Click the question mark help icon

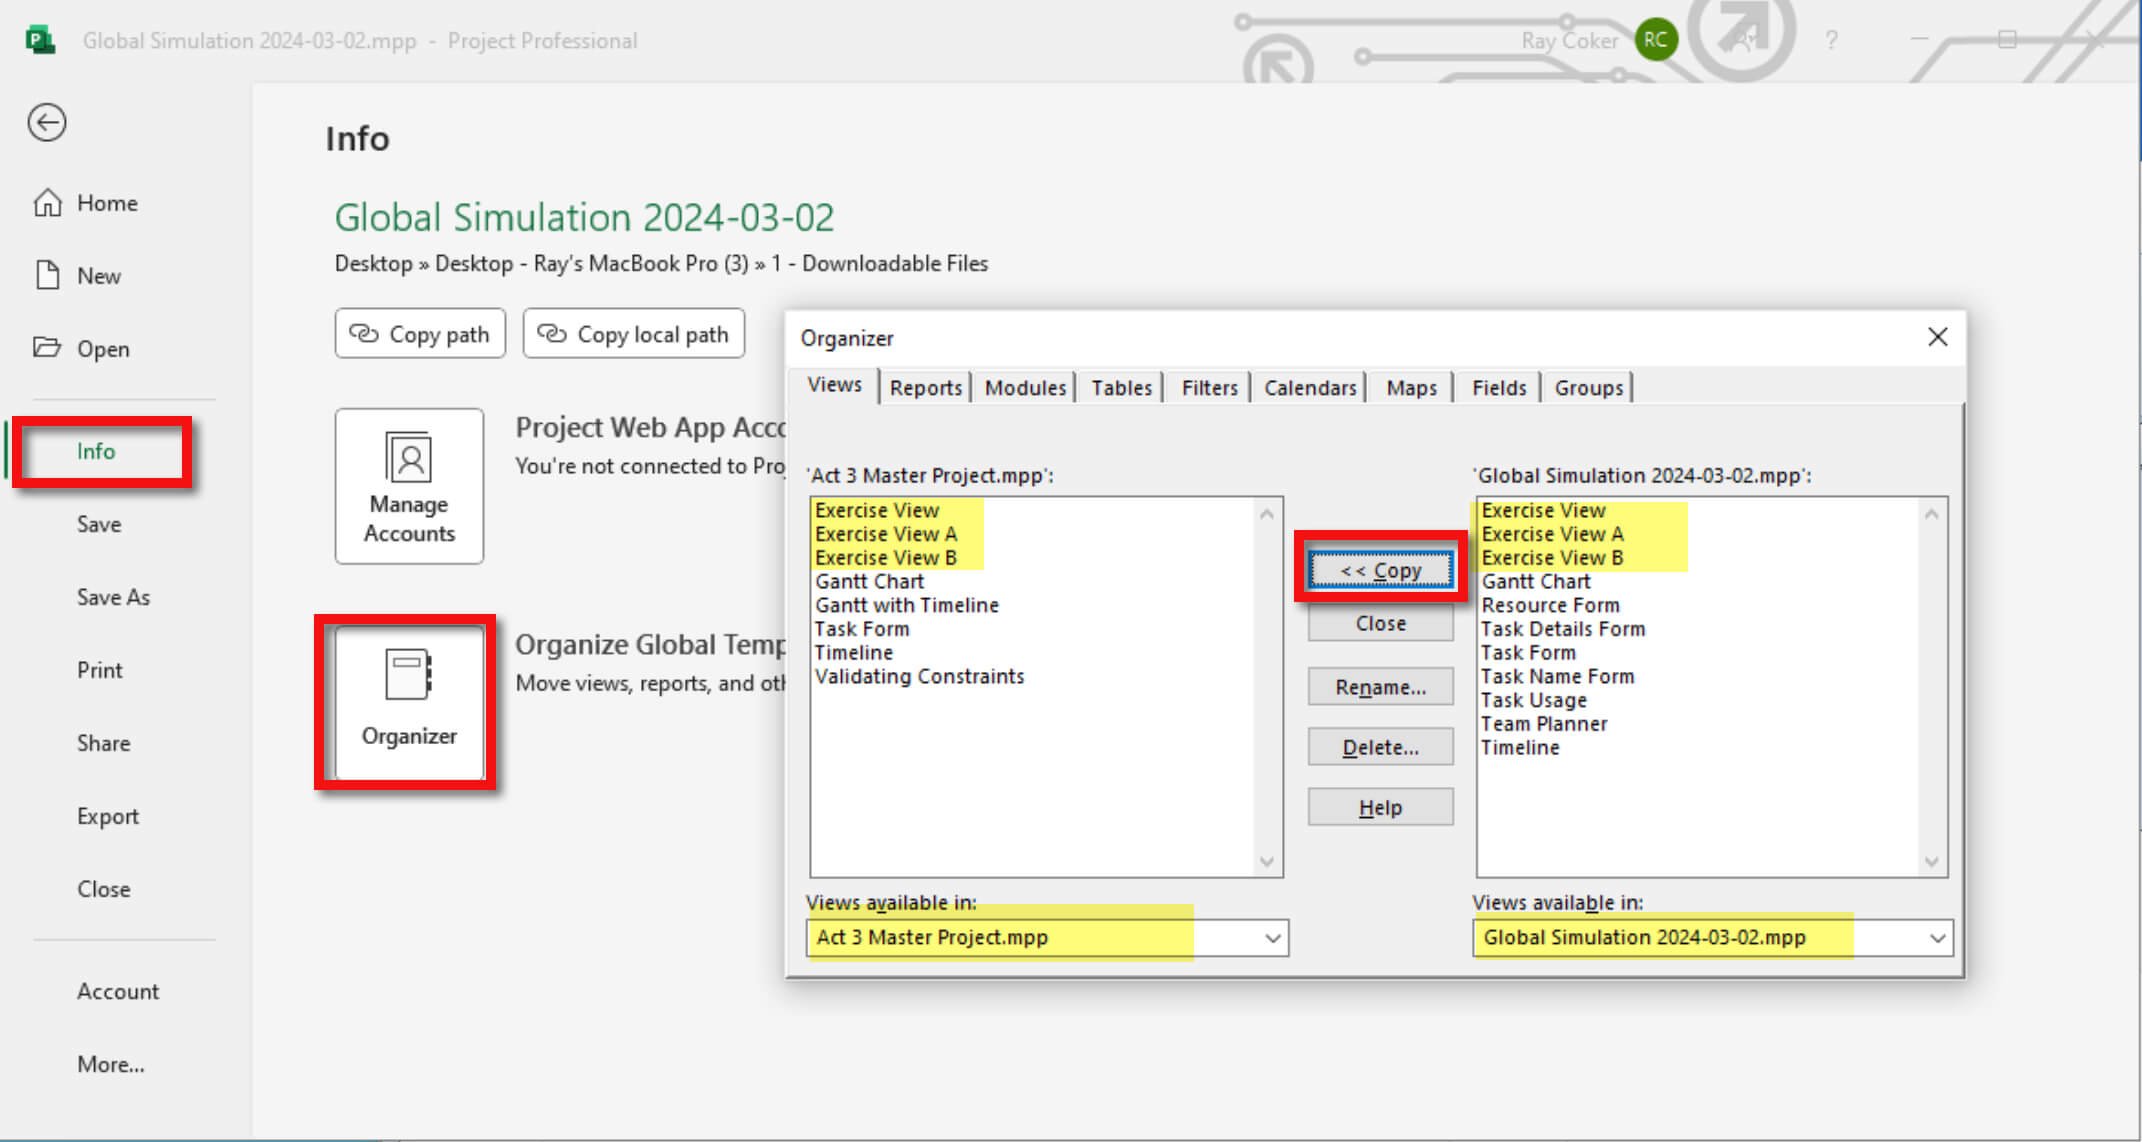click(1831, 40)
